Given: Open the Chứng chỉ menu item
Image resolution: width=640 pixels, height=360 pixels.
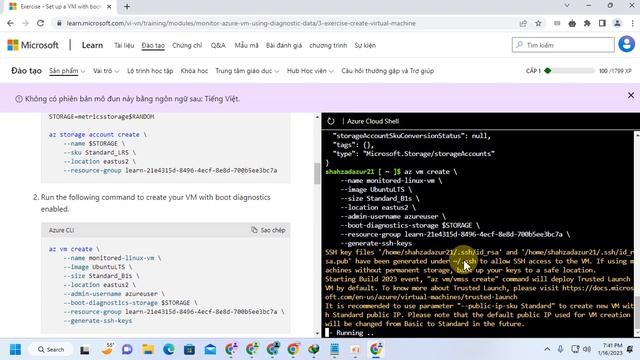Looking at the screenshot, I should (187, 45).
